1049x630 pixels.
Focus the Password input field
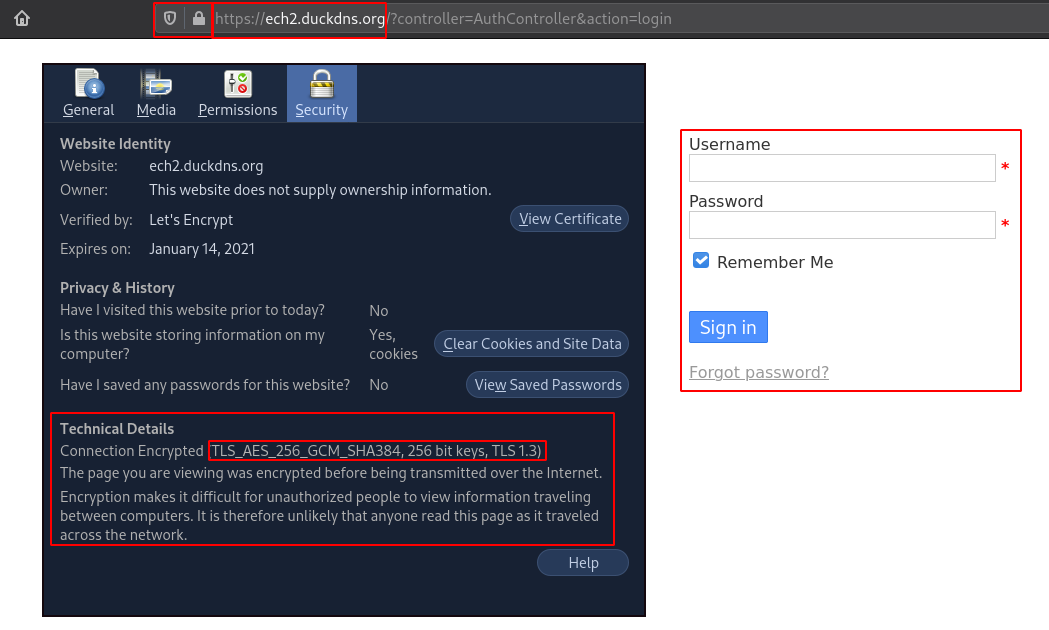(x=842, y=225)
